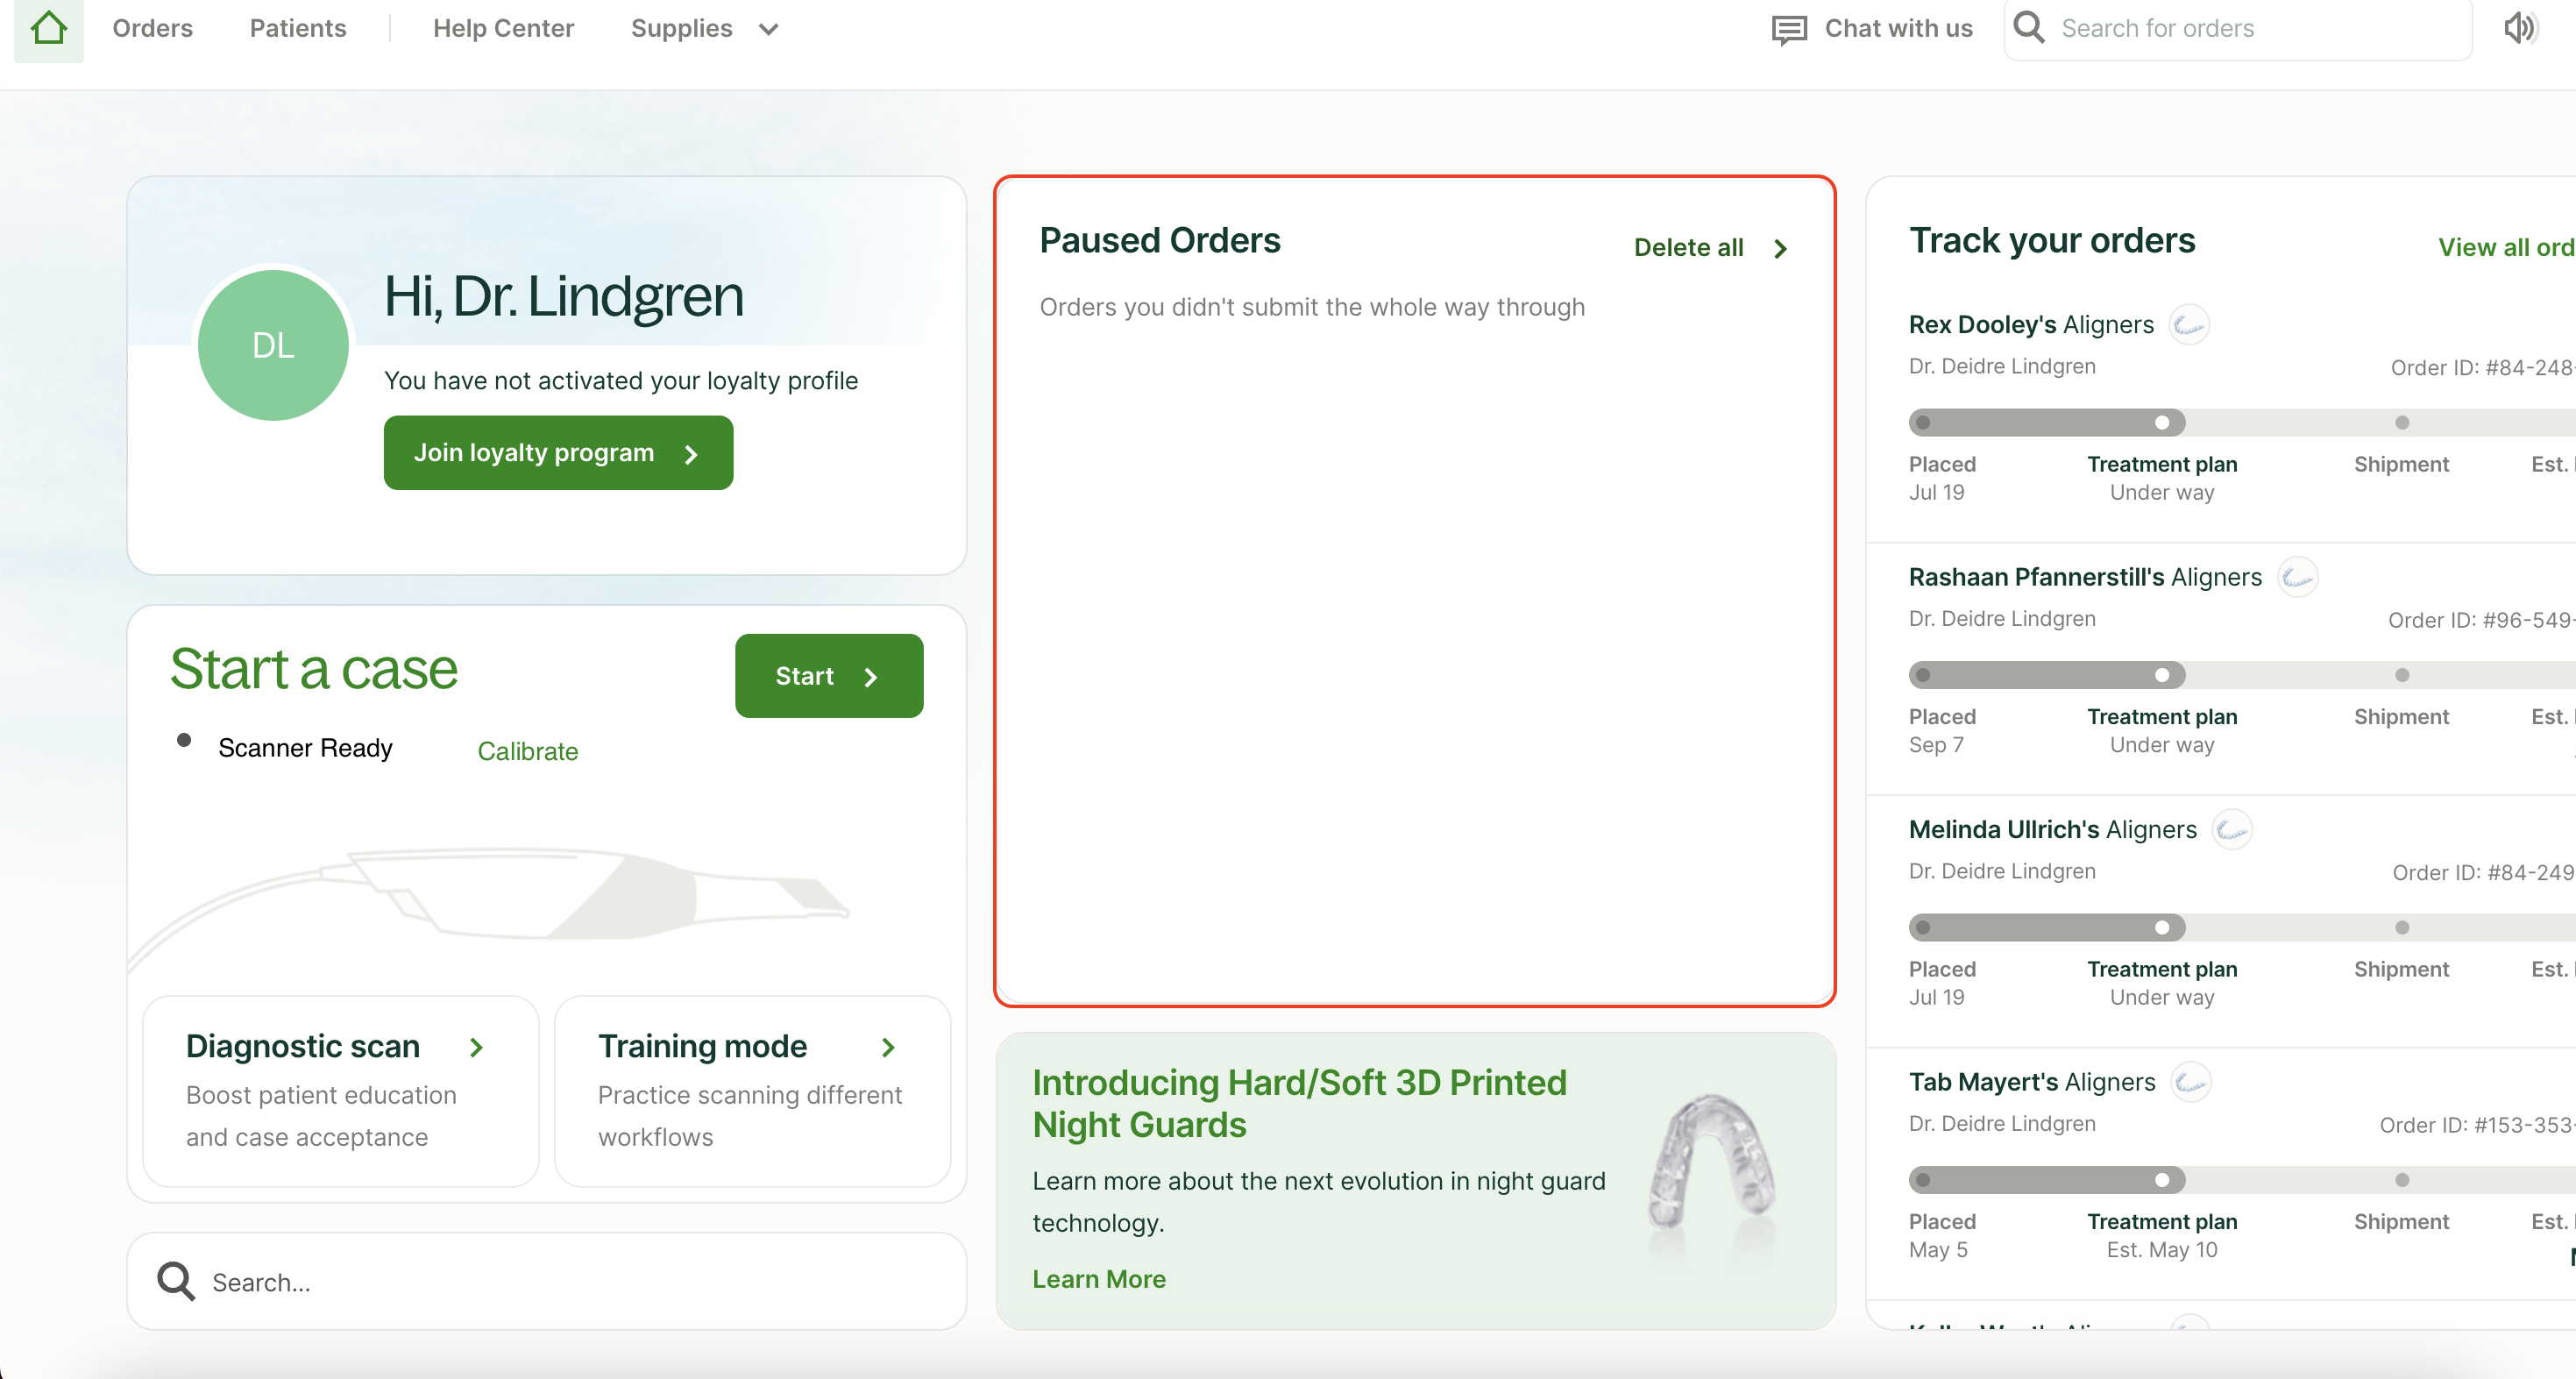Open Training mode via its chevron

pyautogui.click(x=888, y=1047)
